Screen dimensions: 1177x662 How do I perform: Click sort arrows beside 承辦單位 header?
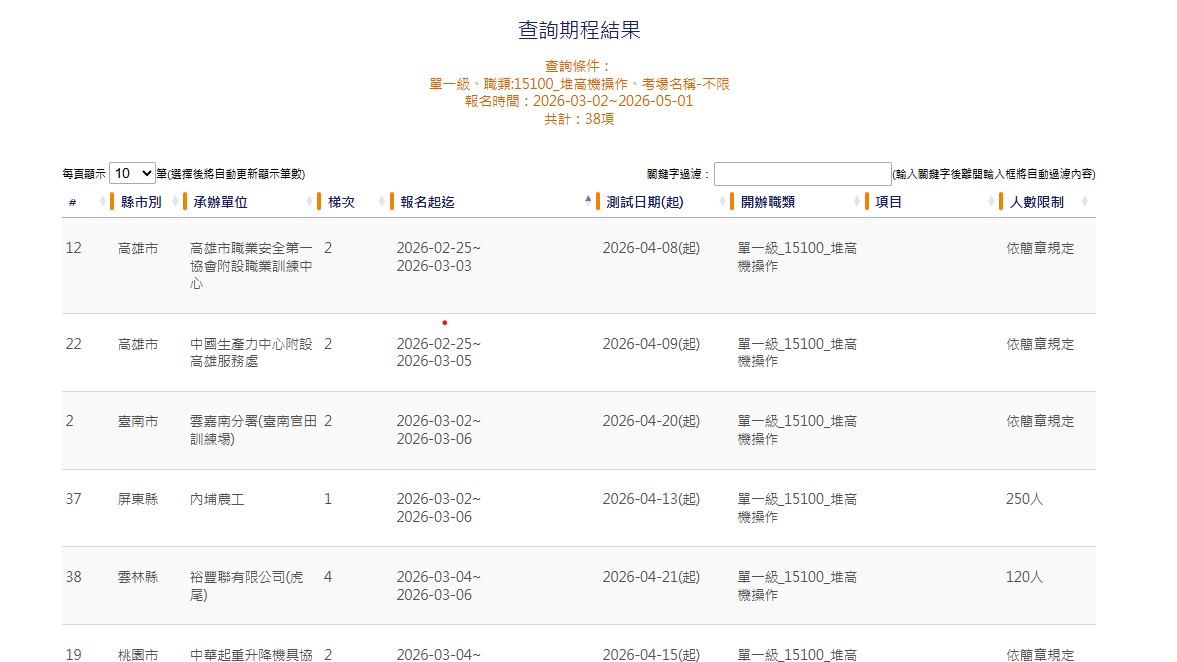coord(308,202)
